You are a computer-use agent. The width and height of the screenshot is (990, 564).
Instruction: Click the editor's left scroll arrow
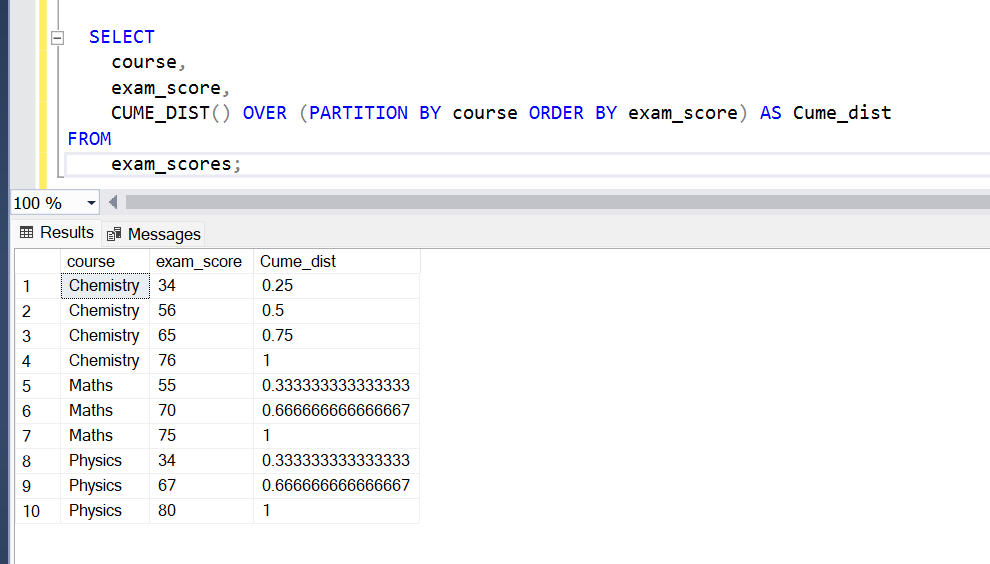pos(113,203)
